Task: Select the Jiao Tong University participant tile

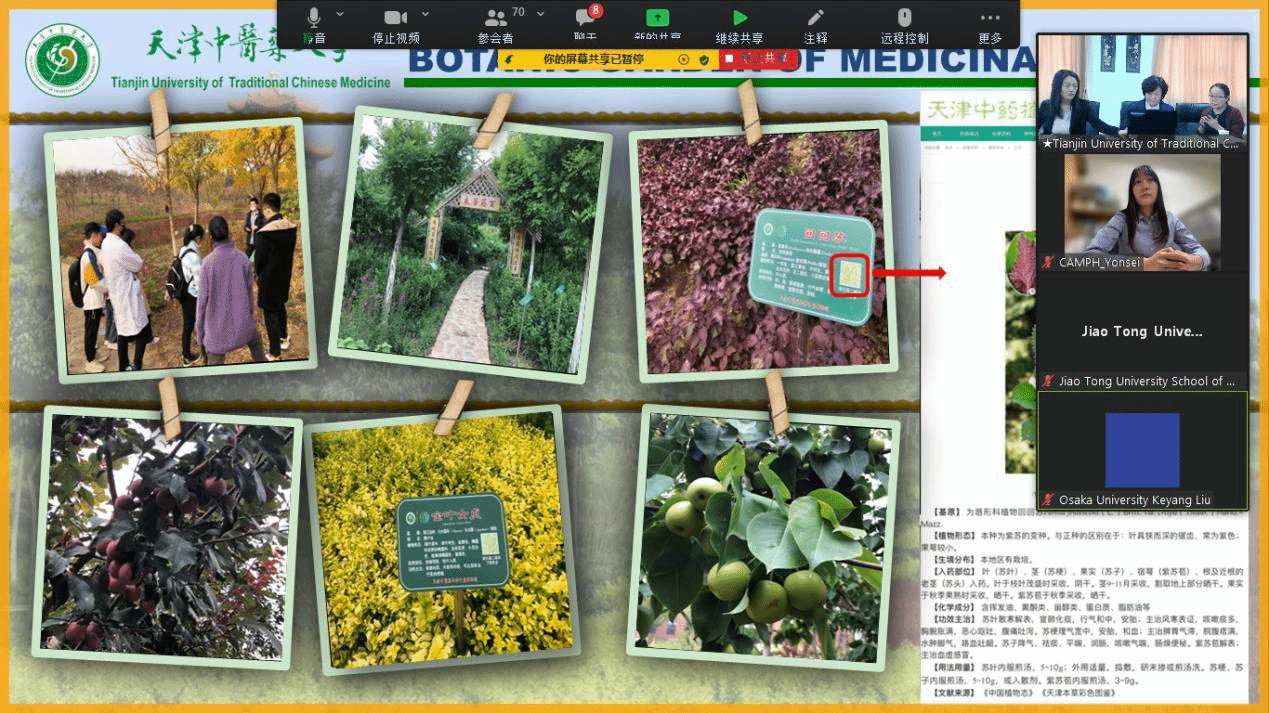Action: click(x=1142, y=331)
